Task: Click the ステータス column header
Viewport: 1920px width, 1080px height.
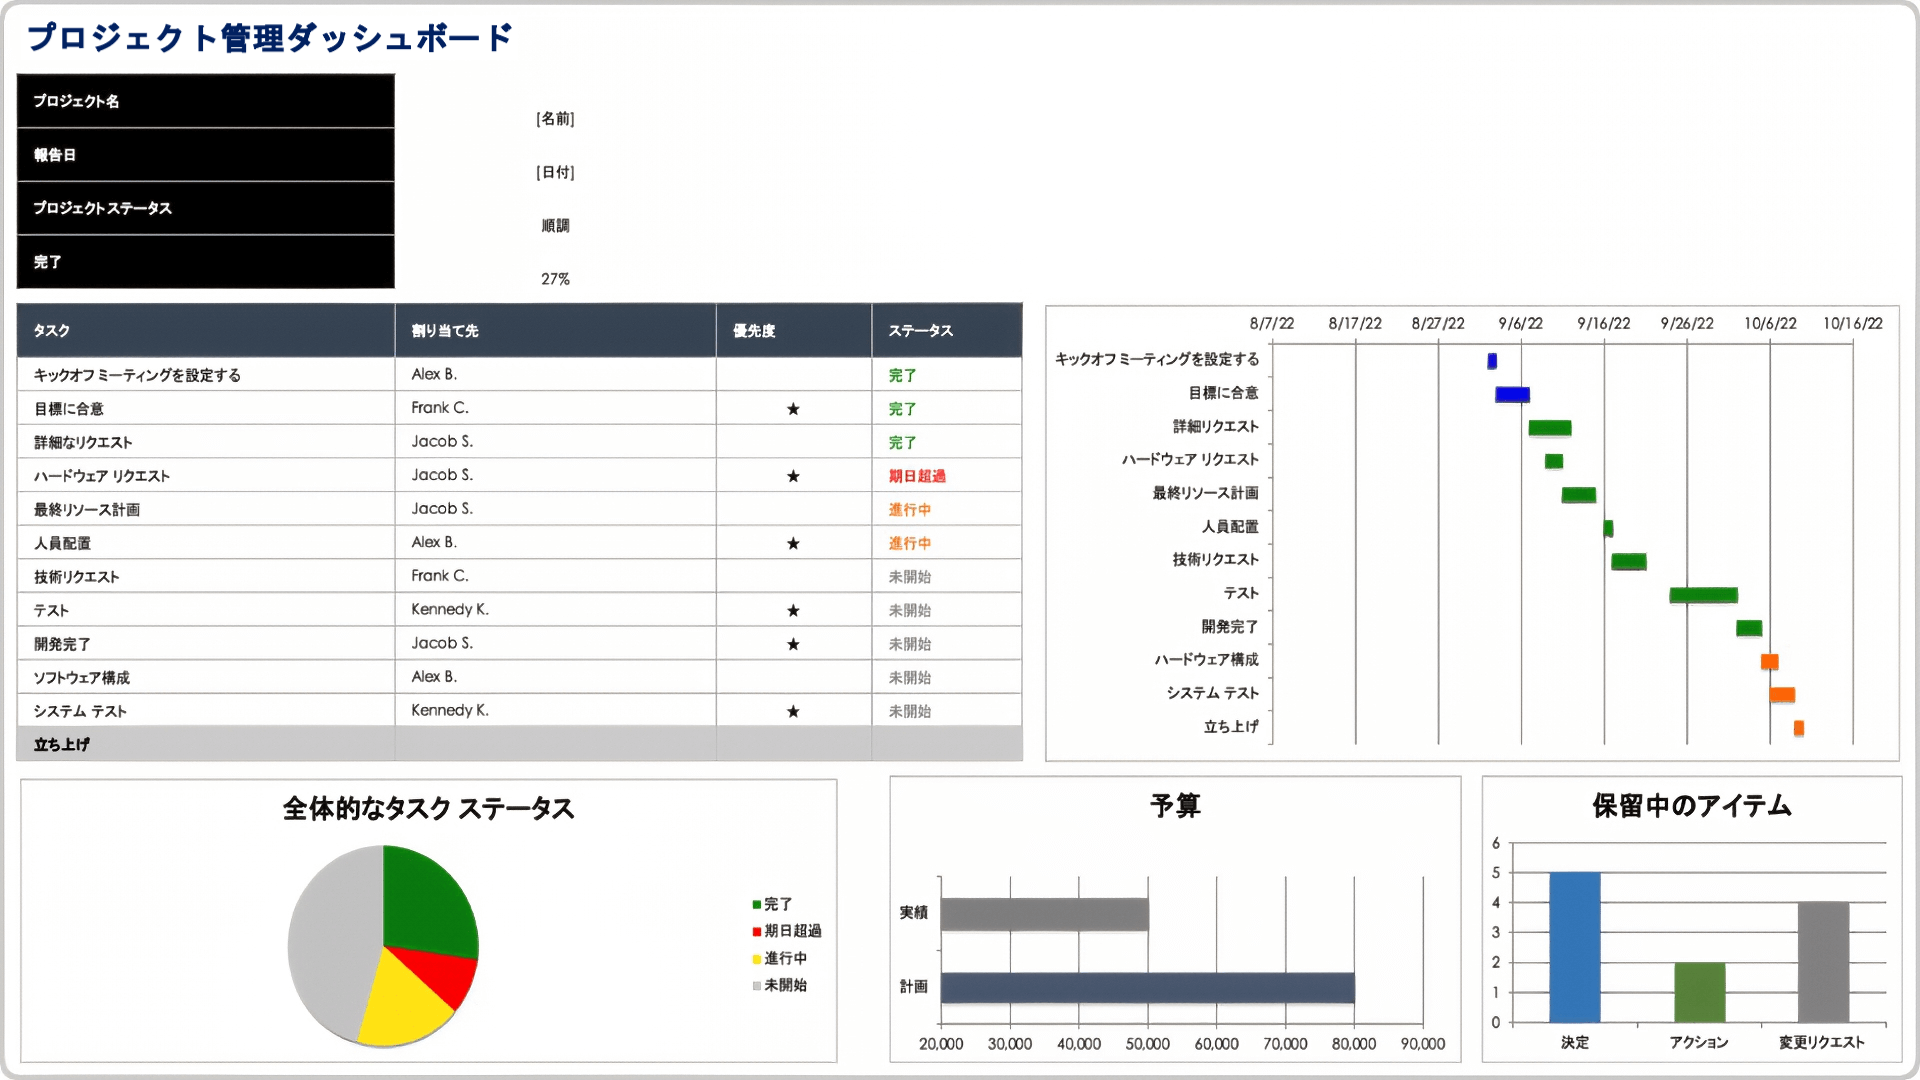Action: [946, 331]
